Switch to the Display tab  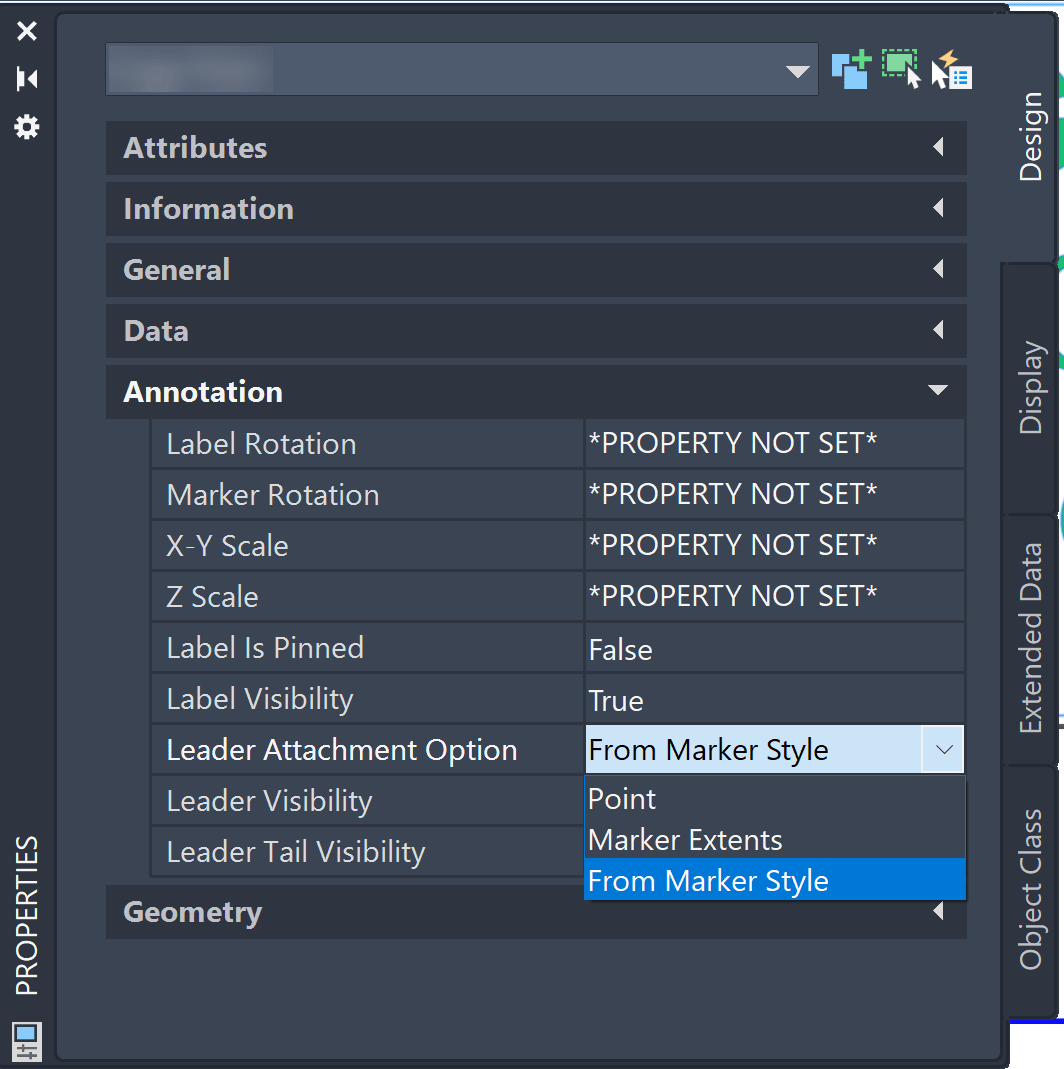point(1031,387)
